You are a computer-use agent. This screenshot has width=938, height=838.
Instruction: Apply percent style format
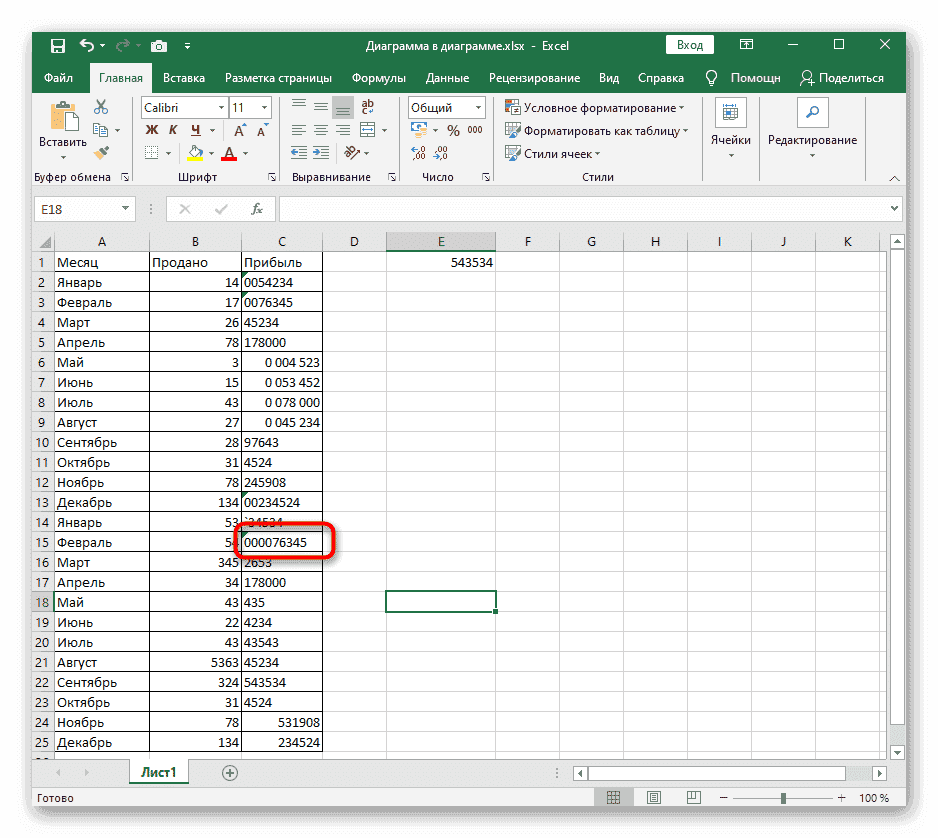click(x=453, y=130)
